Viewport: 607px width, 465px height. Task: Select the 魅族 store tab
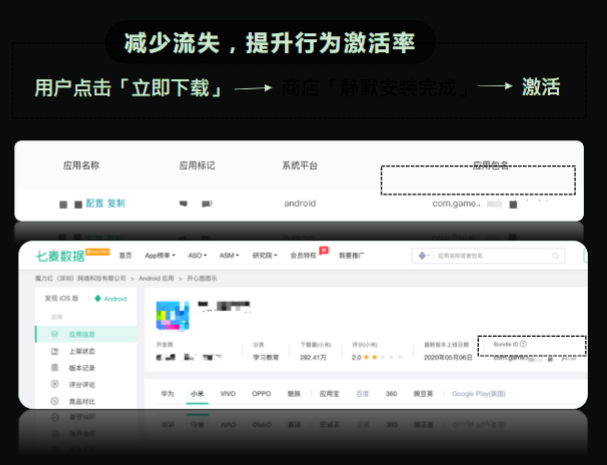click(x=294, y=394)
